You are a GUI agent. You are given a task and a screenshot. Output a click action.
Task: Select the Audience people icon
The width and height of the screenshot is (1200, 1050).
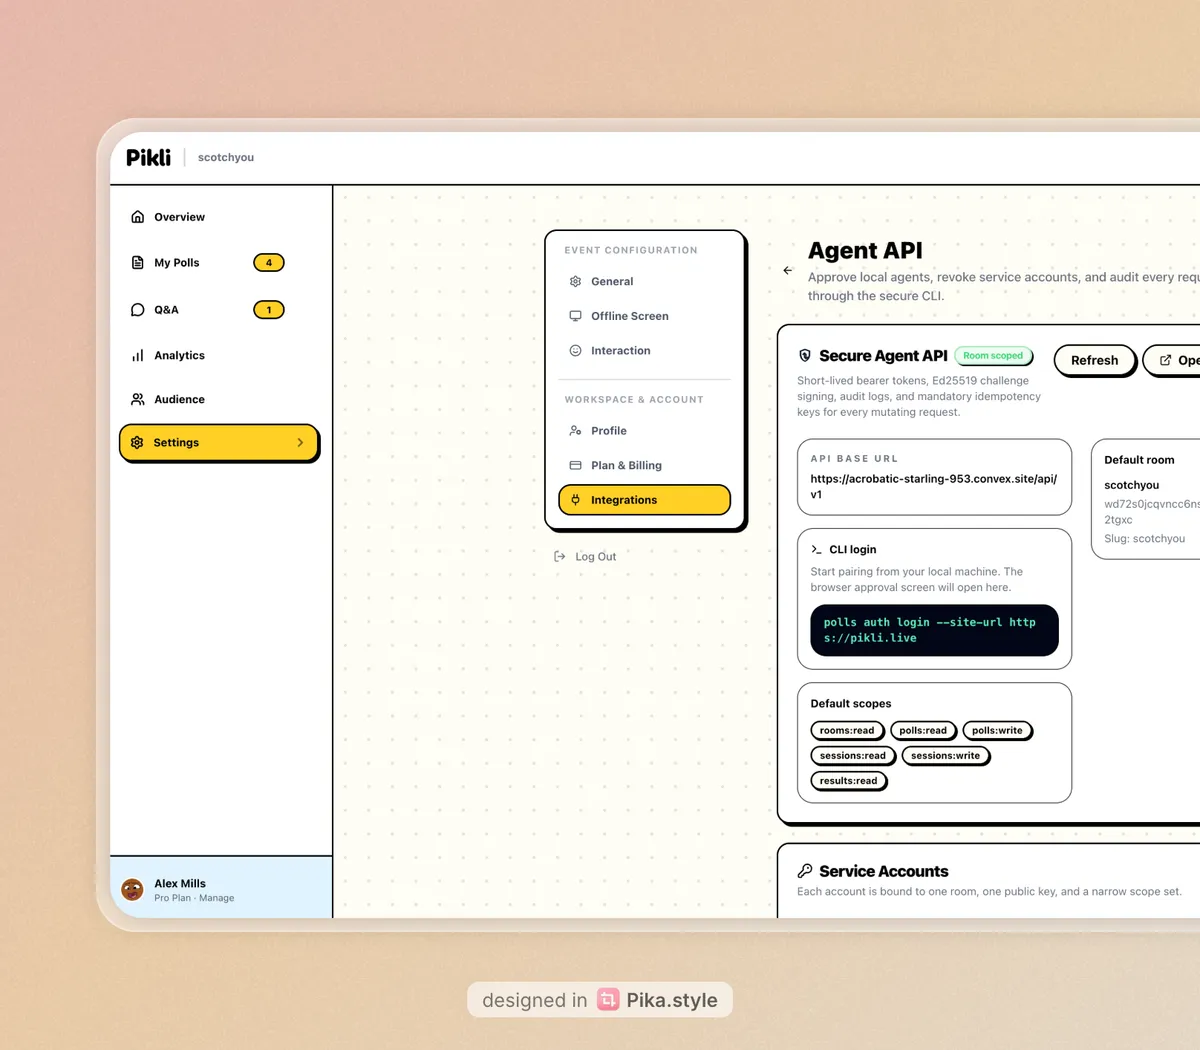(x=137, y=399)
